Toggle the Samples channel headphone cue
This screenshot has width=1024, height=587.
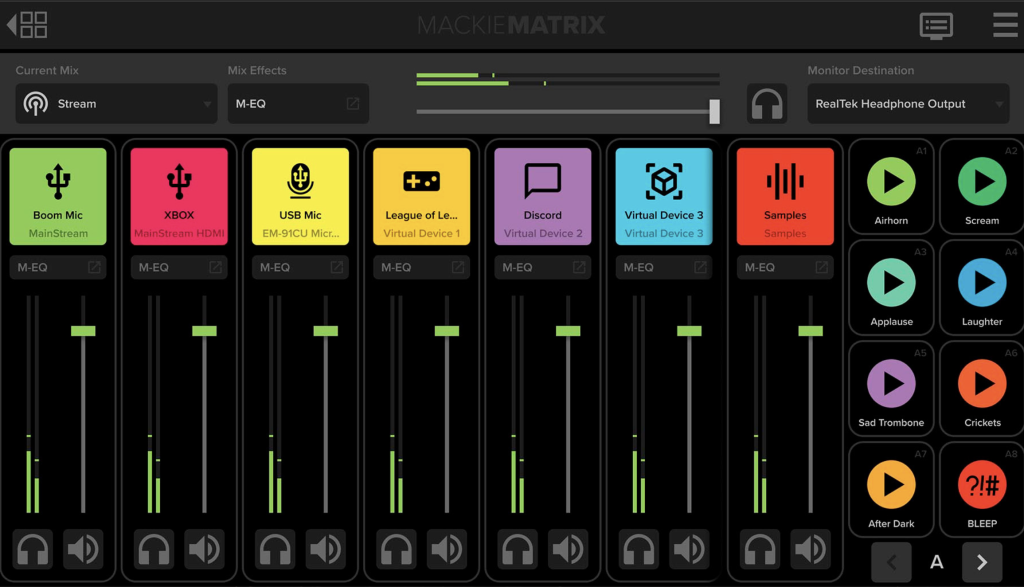click(760, 549)
